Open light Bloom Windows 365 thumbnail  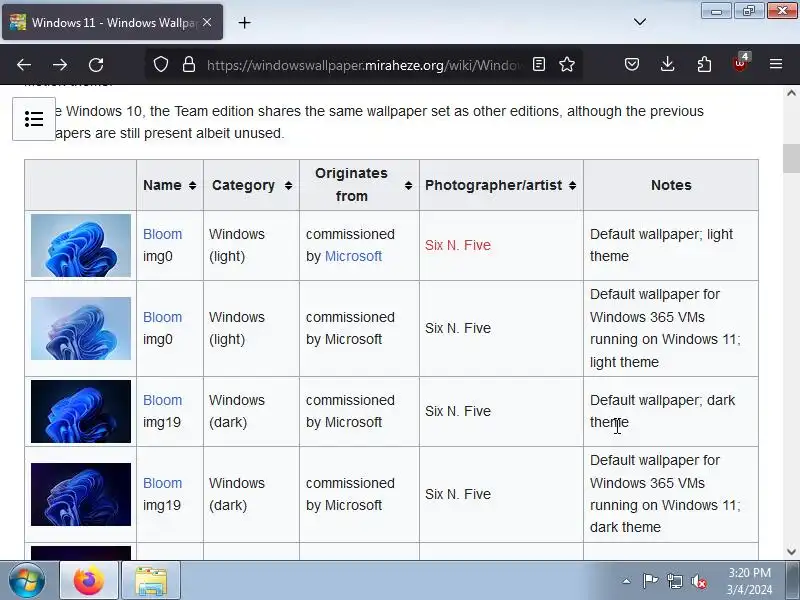point(81,329)
